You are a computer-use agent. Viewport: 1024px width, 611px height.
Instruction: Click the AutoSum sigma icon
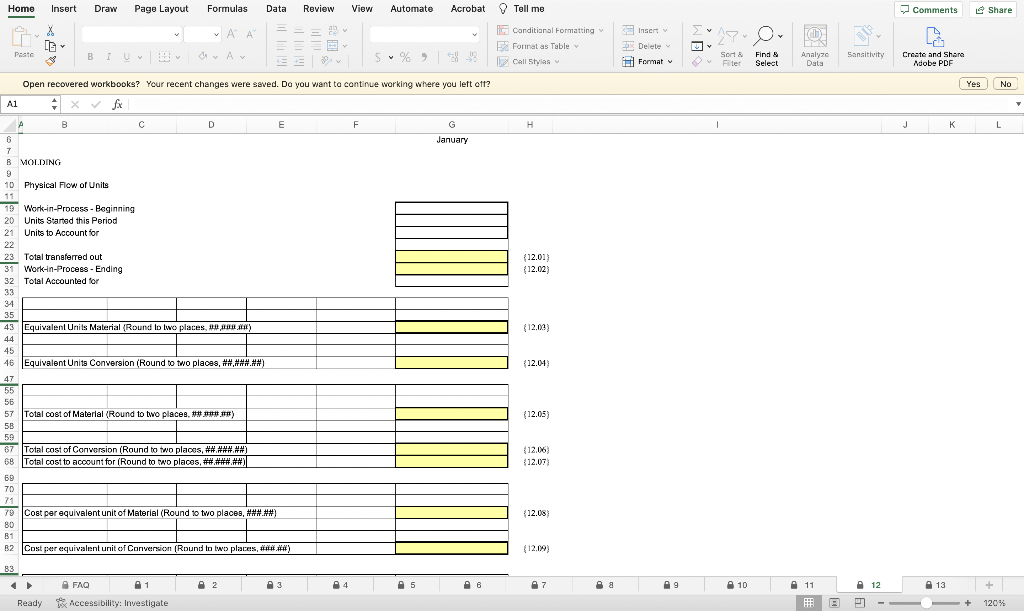point(697,30)
